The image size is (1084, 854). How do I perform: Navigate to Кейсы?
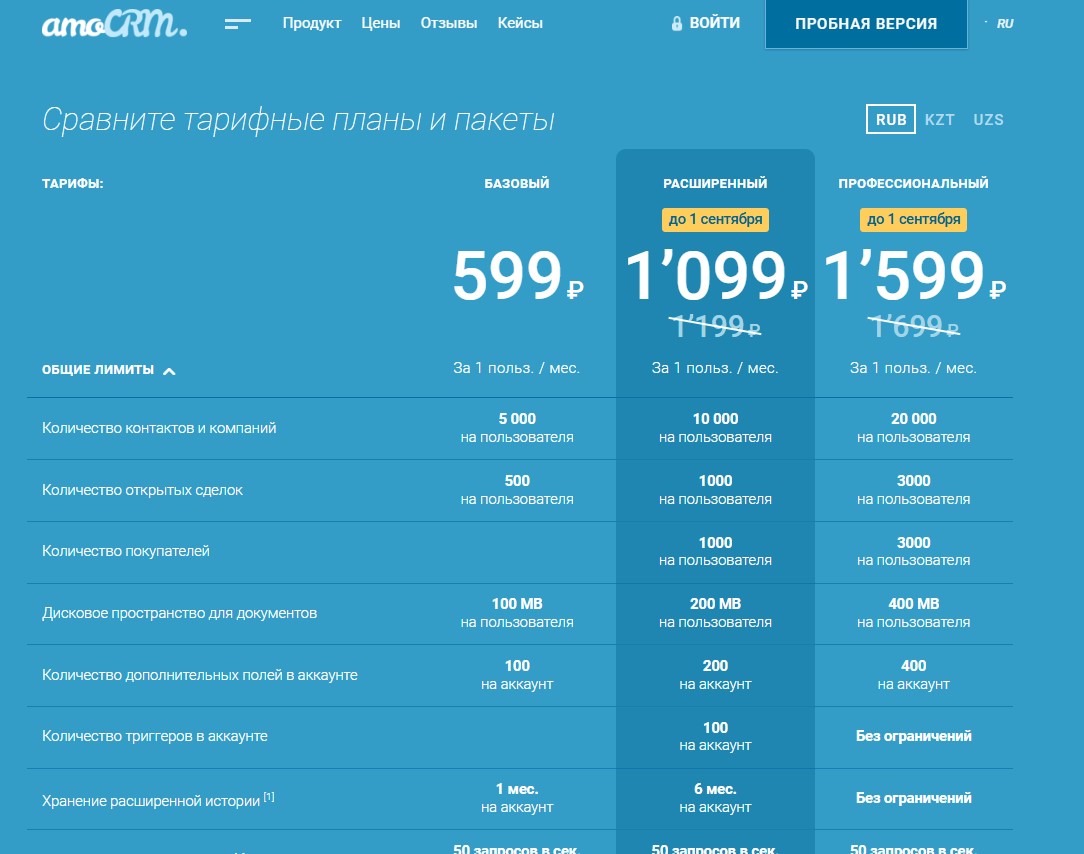click(520, 23)
